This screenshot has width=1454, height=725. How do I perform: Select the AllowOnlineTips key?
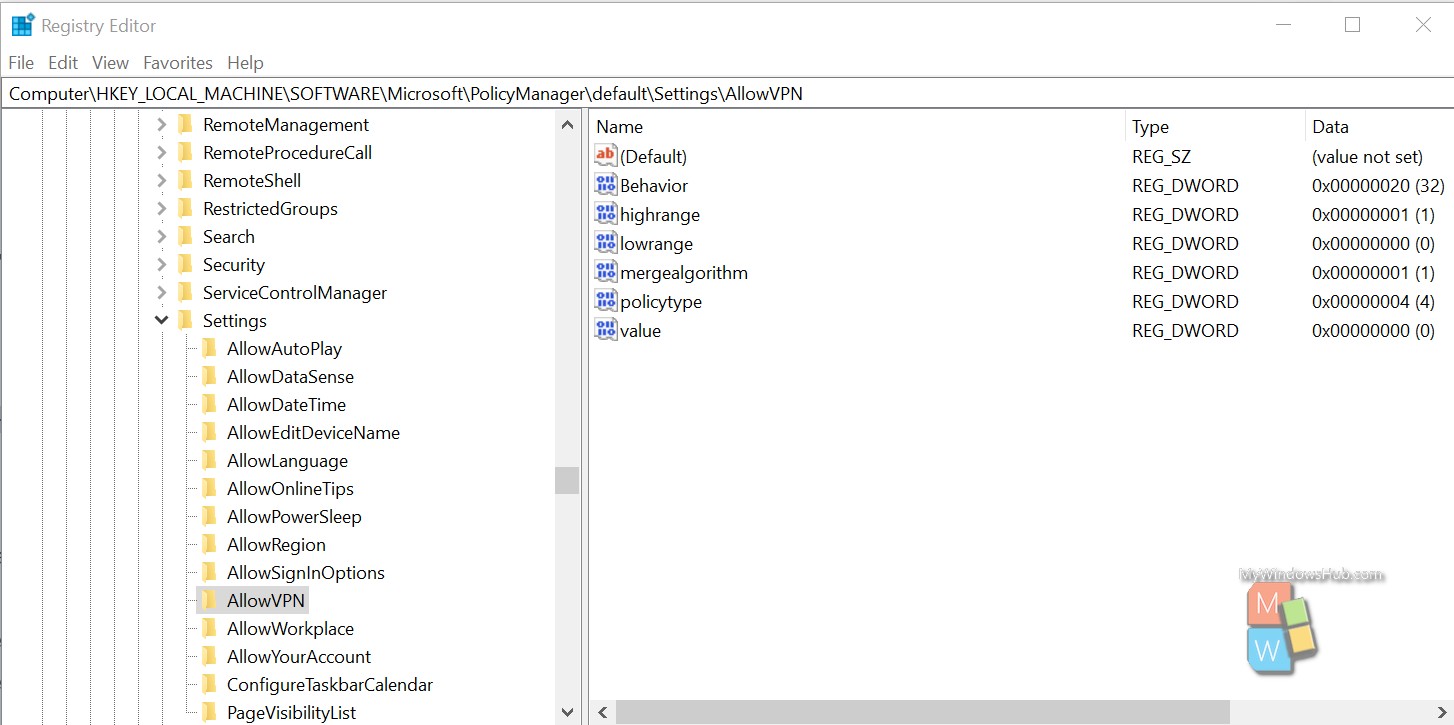tap(290, 488)
